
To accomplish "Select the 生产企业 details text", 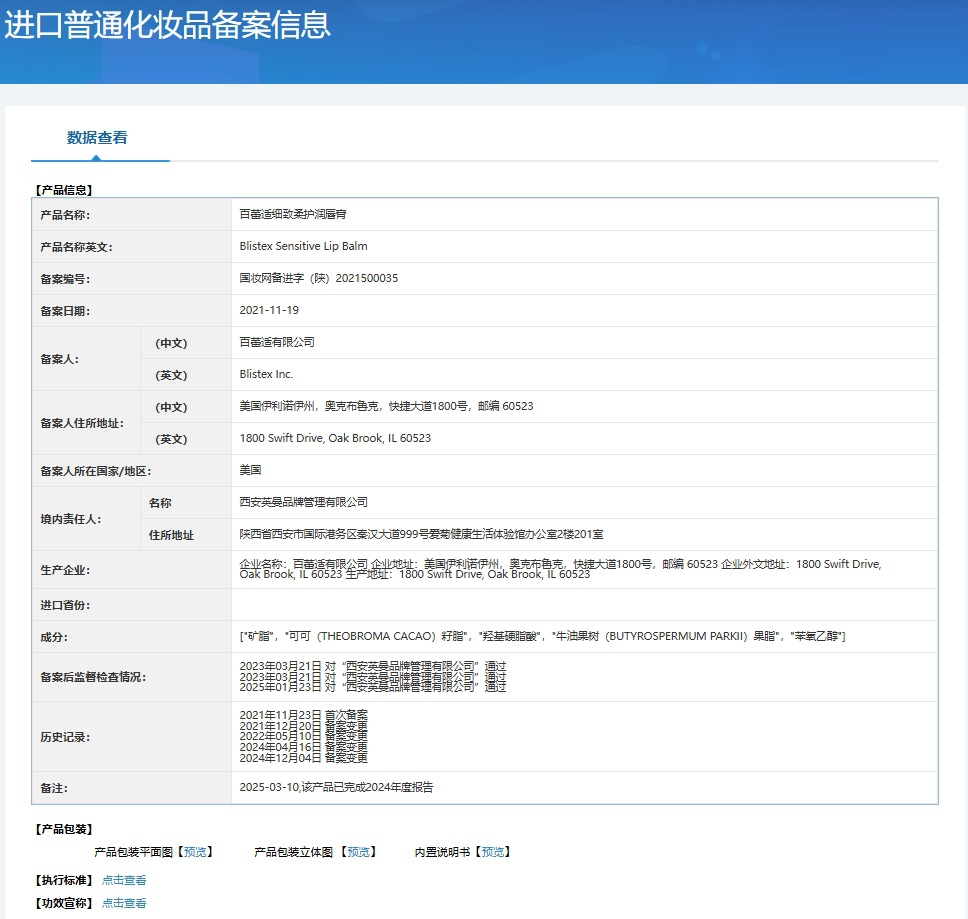I will [560, 569].
